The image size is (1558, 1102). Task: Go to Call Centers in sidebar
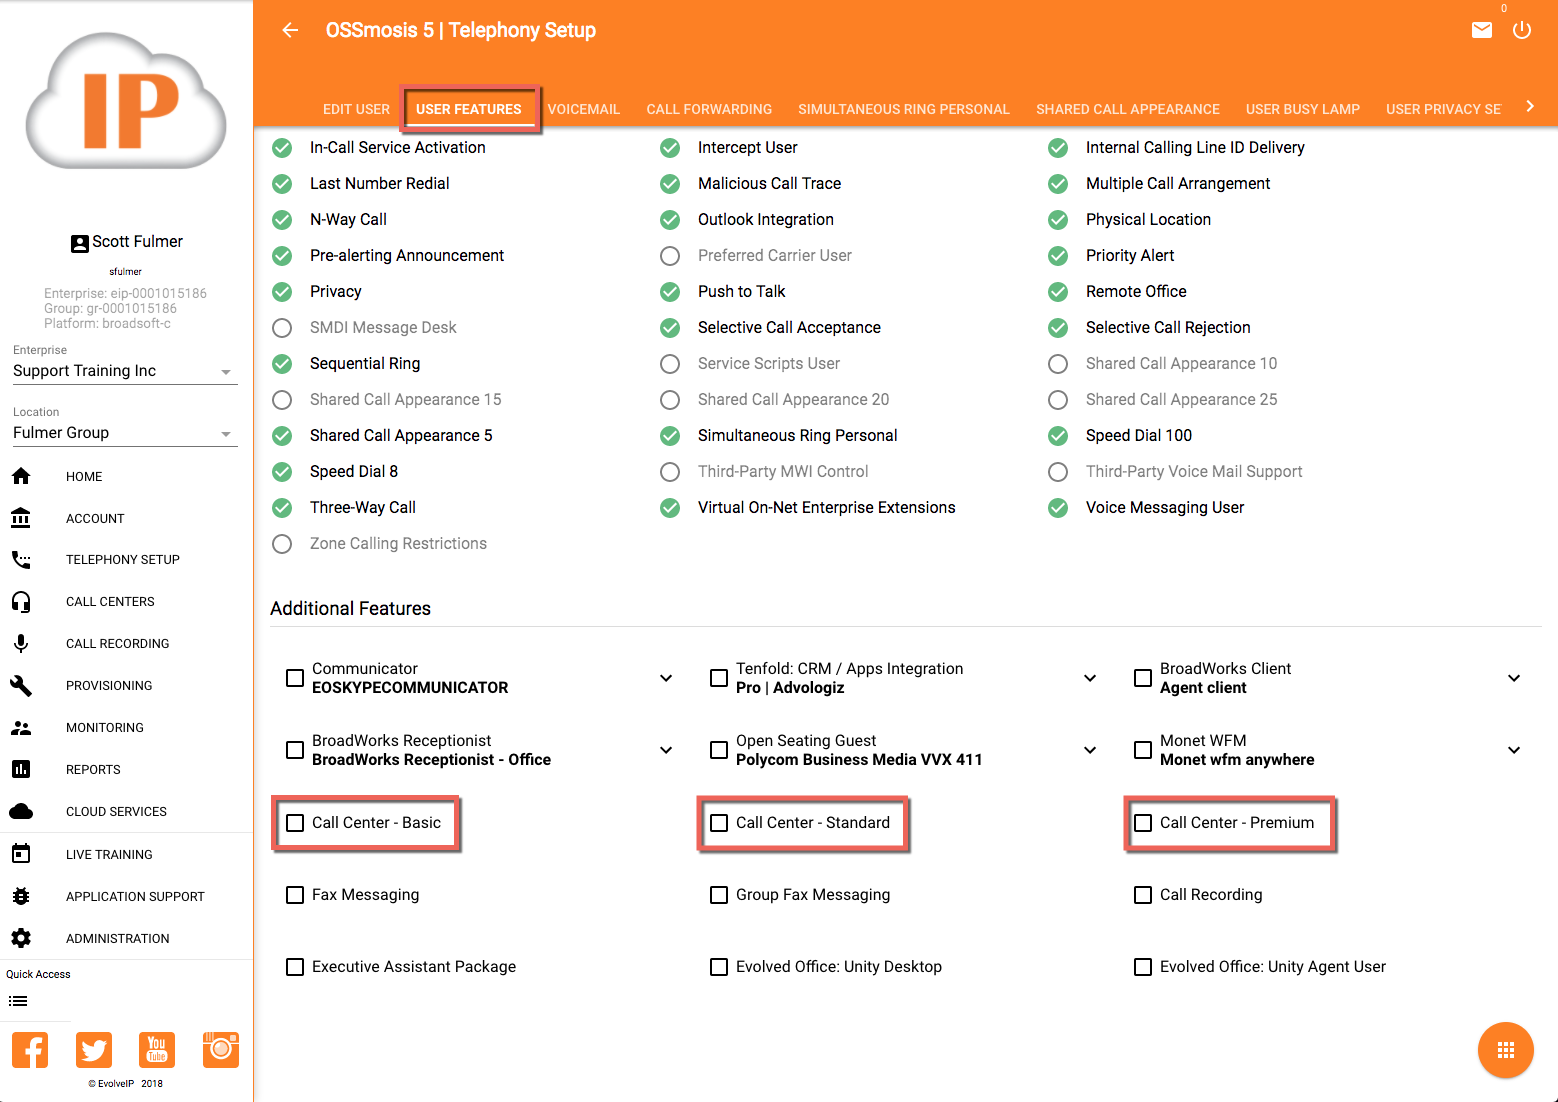point(110,602)
